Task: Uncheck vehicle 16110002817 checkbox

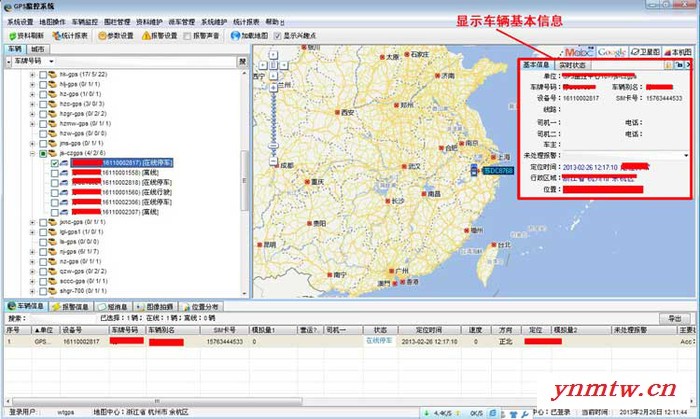Action: point(54,163)
